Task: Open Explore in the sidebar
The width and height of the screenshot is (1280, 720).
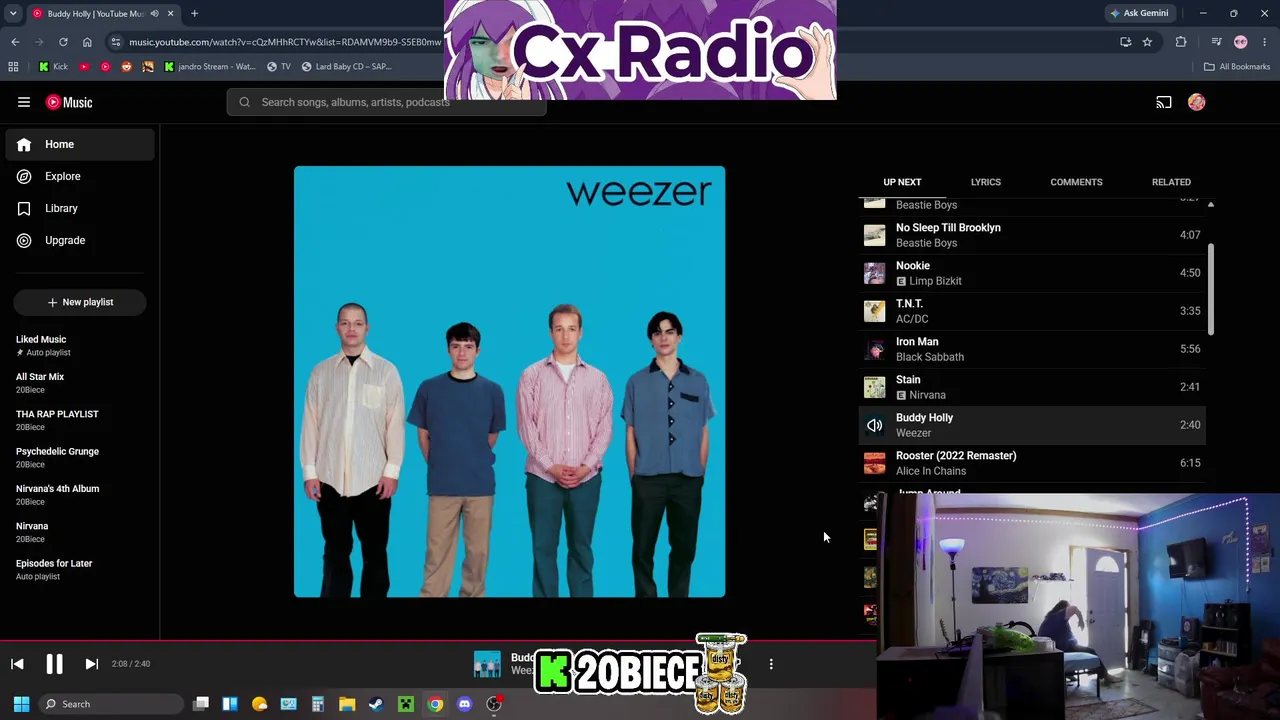Action: (80, 176)
